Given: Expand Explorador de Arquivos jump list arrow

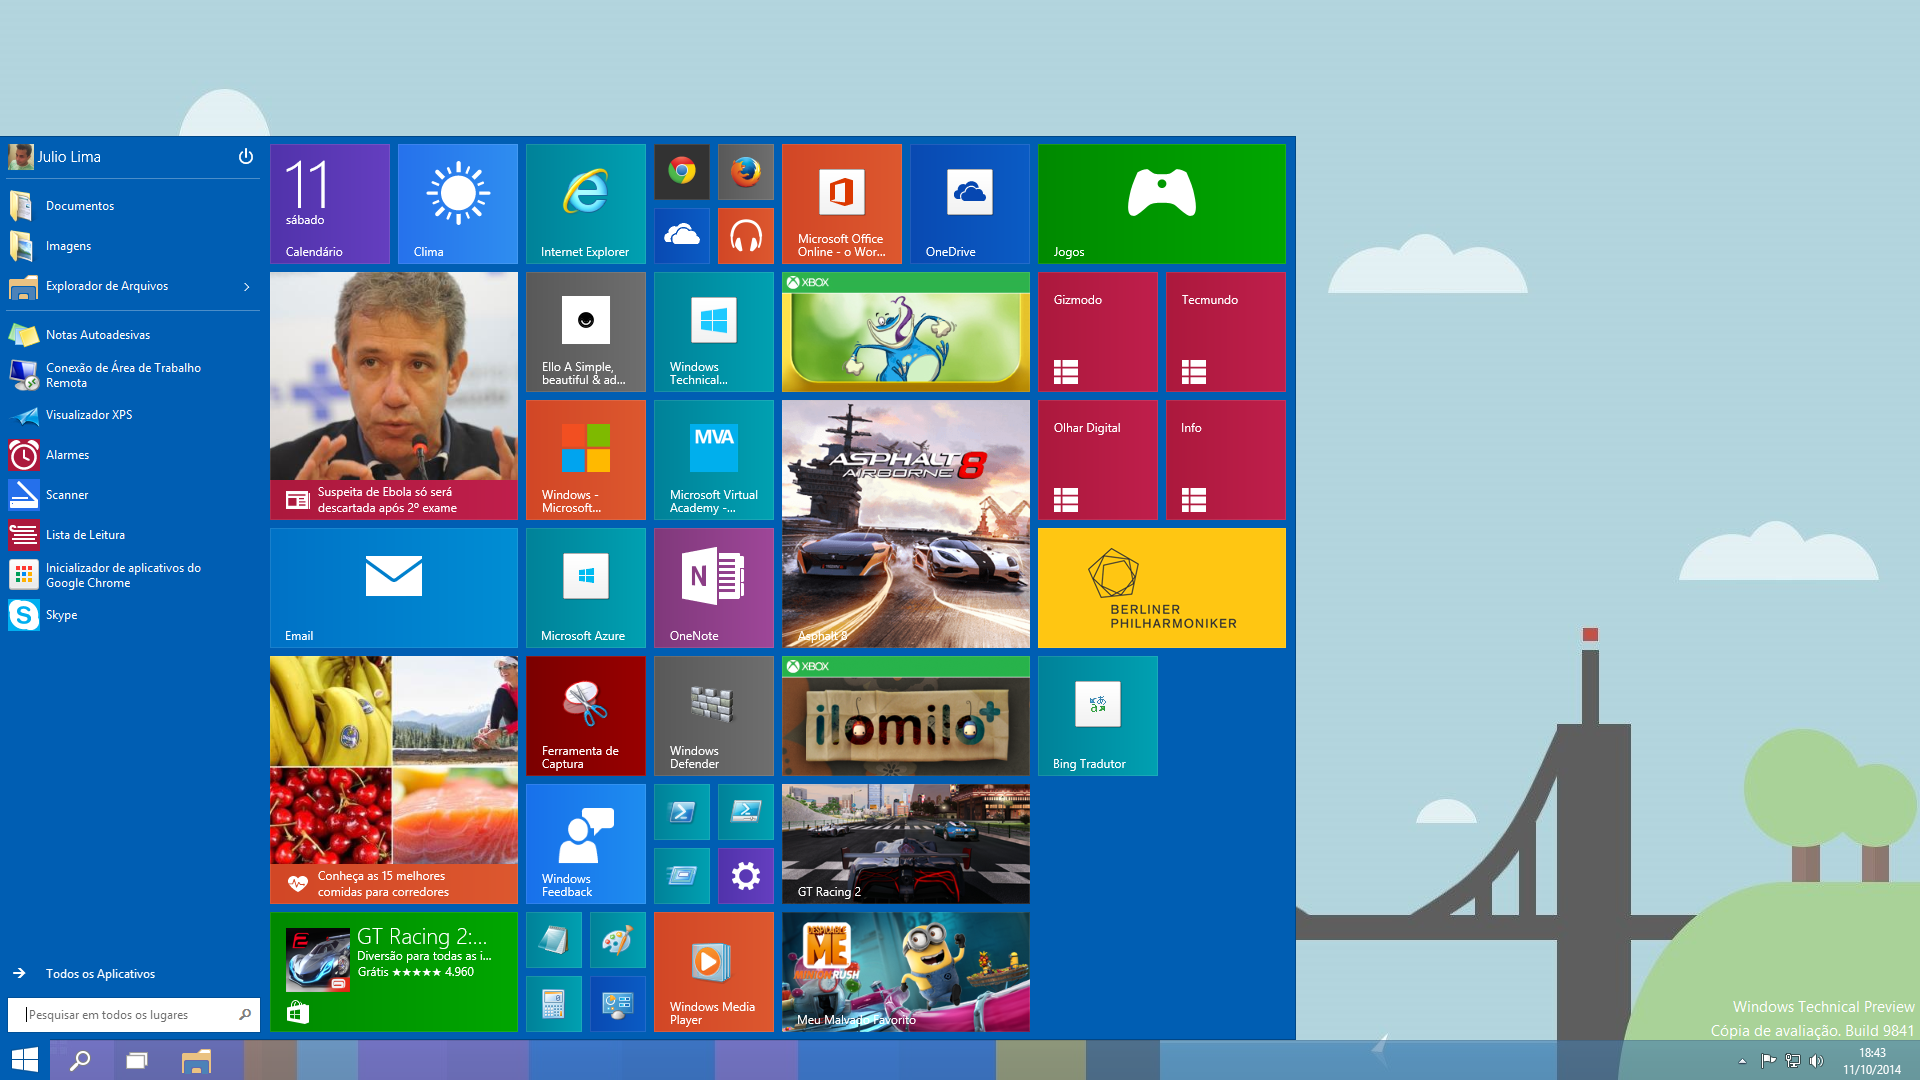Looking at the screenshot, I should 247,287.
